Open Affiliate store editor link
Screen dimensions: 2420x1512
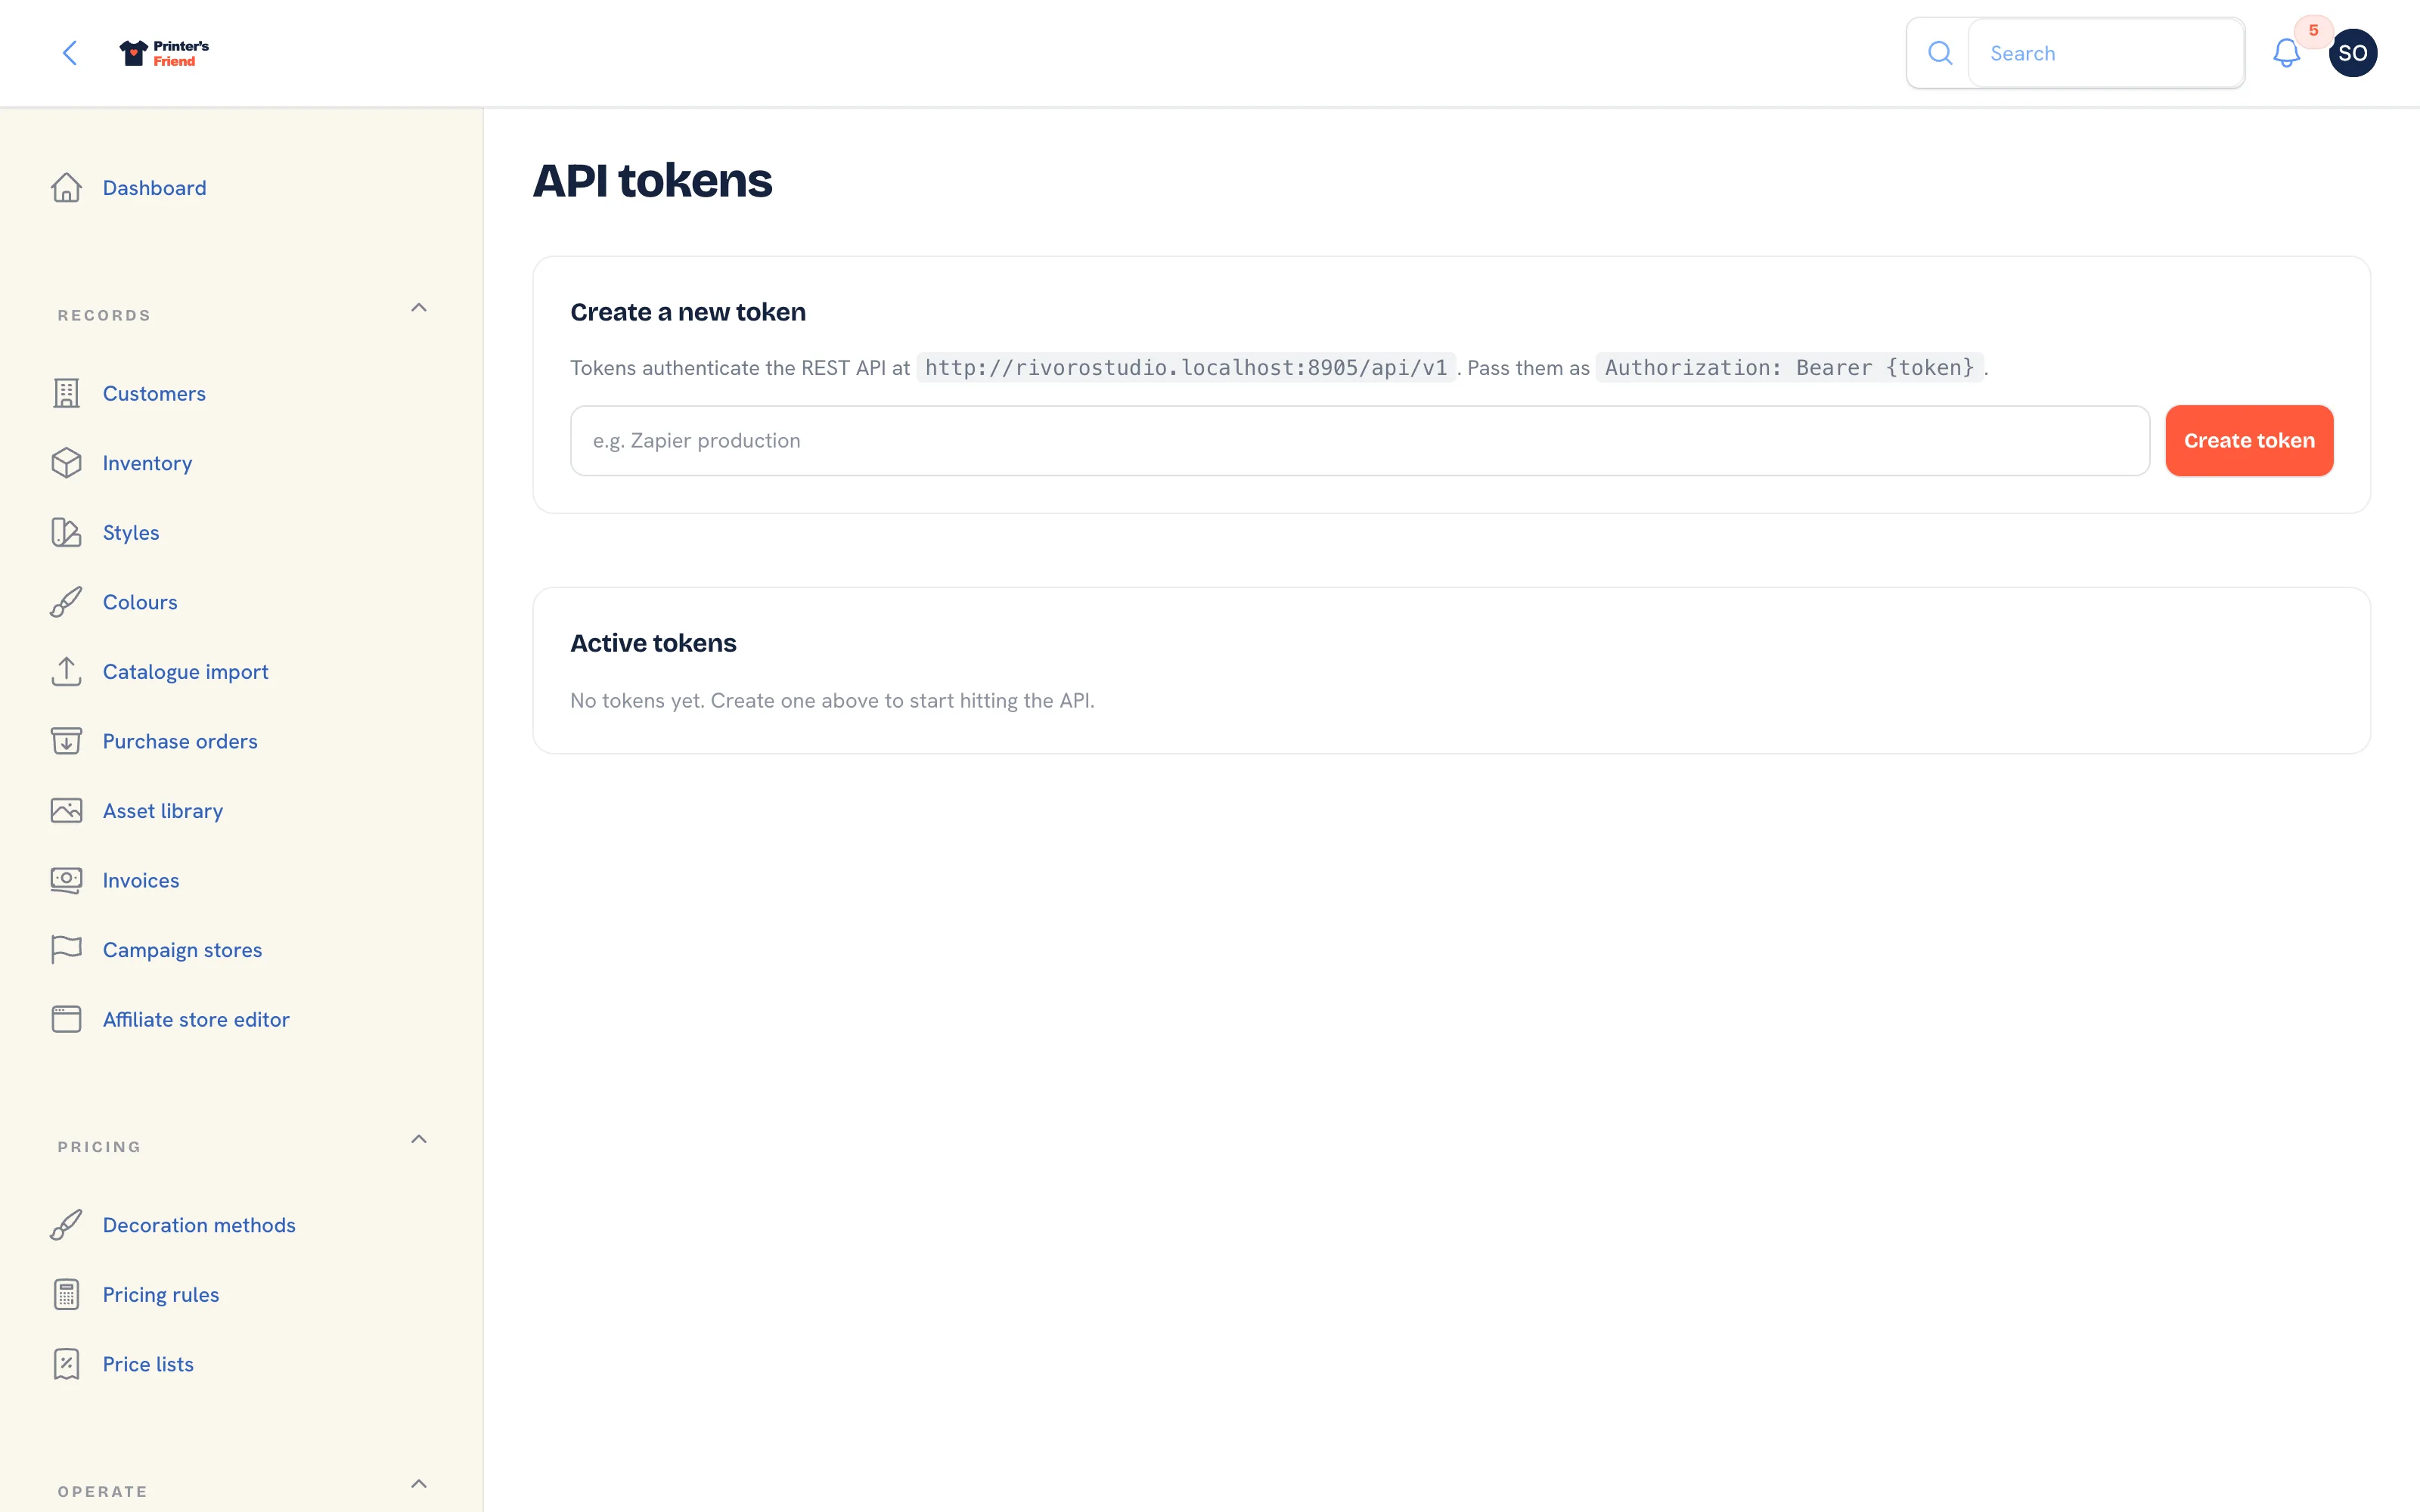[196, 1019]
